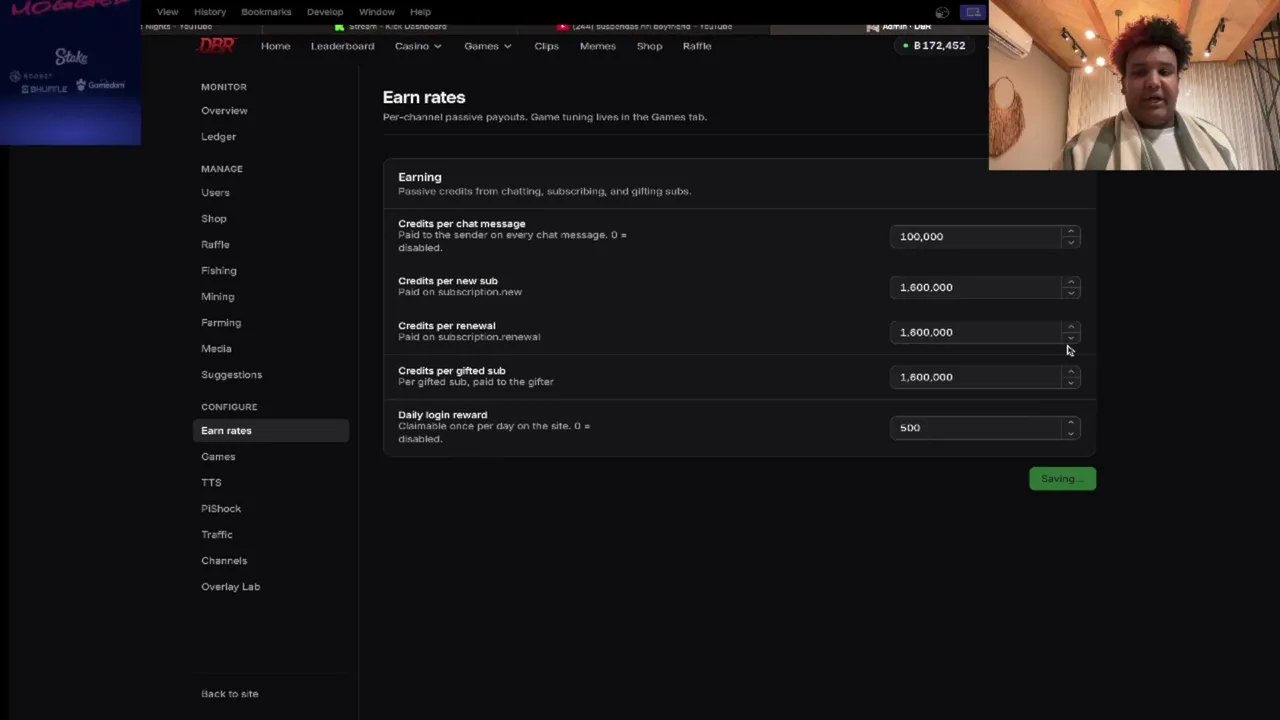Click the Back to site link

pos(229,694)
